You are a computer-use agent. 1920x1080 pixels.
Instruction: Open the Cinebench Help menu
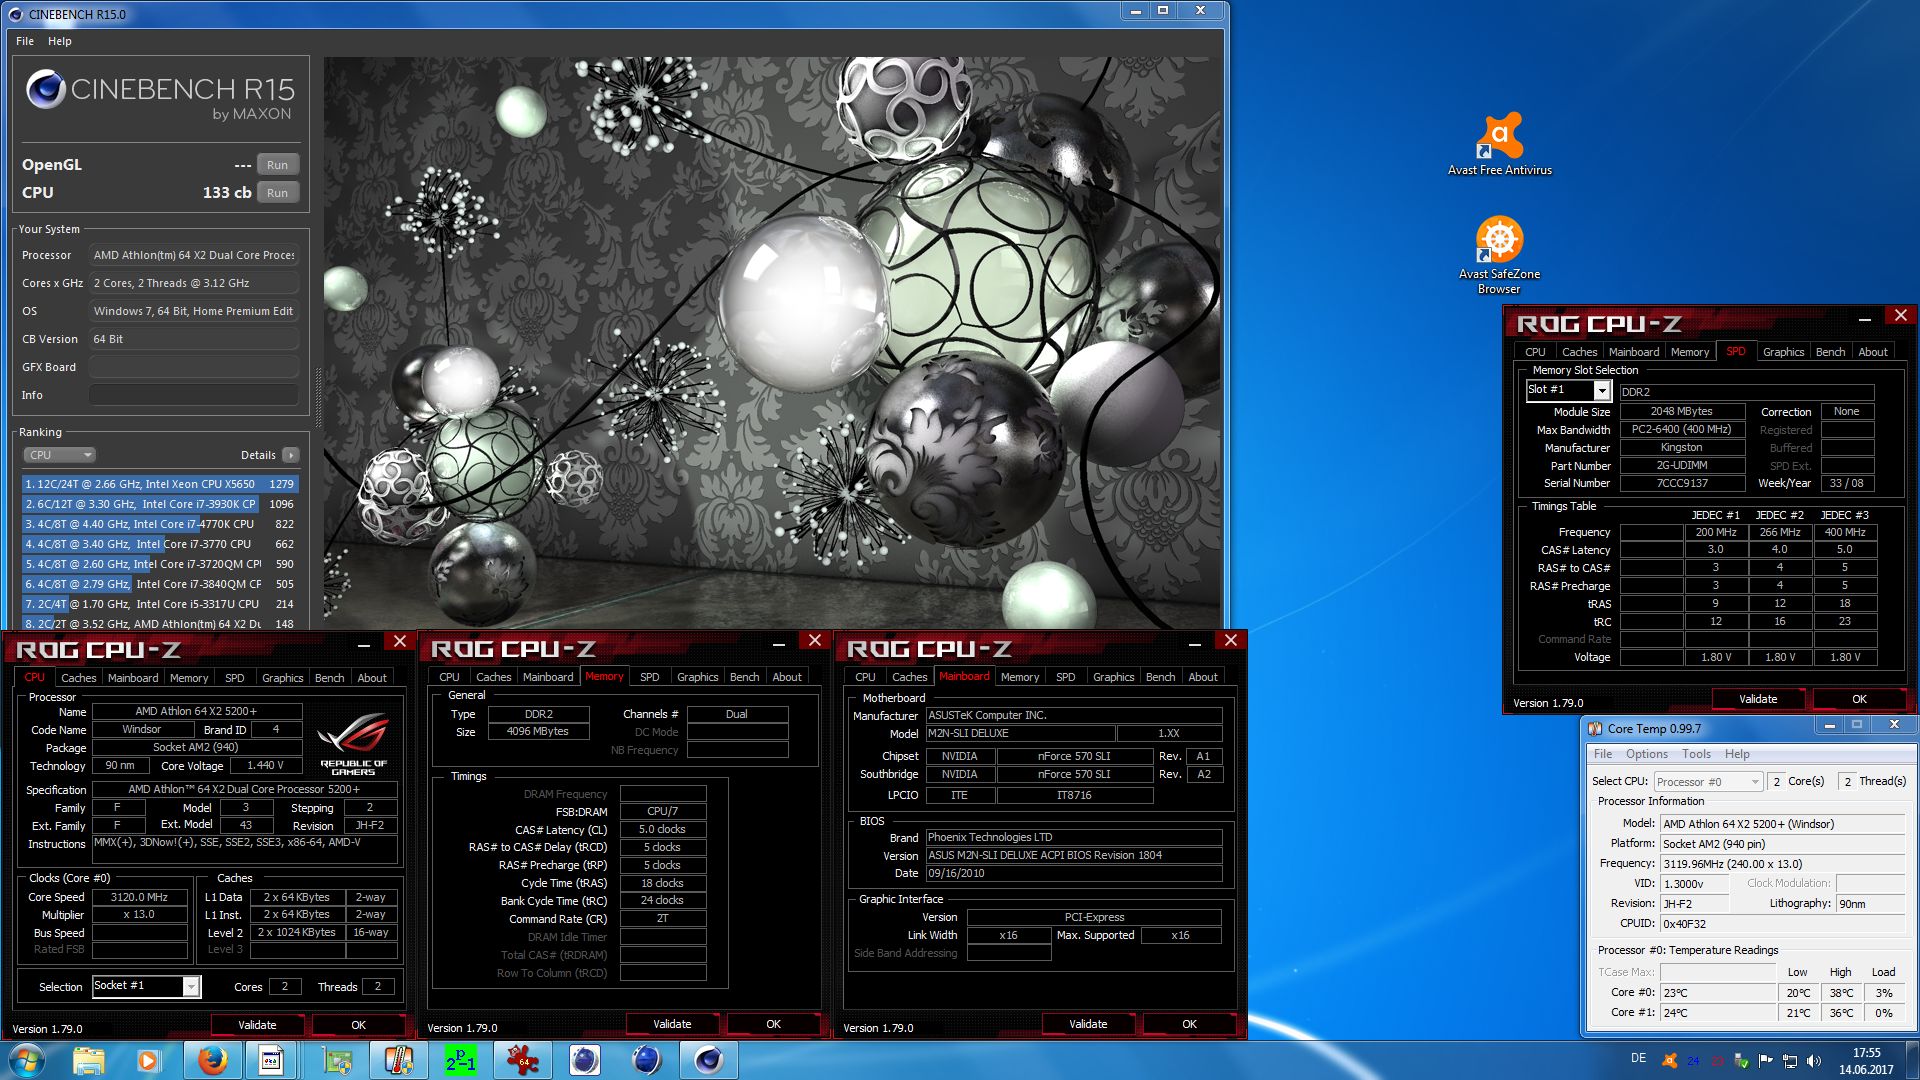[60, 41]
